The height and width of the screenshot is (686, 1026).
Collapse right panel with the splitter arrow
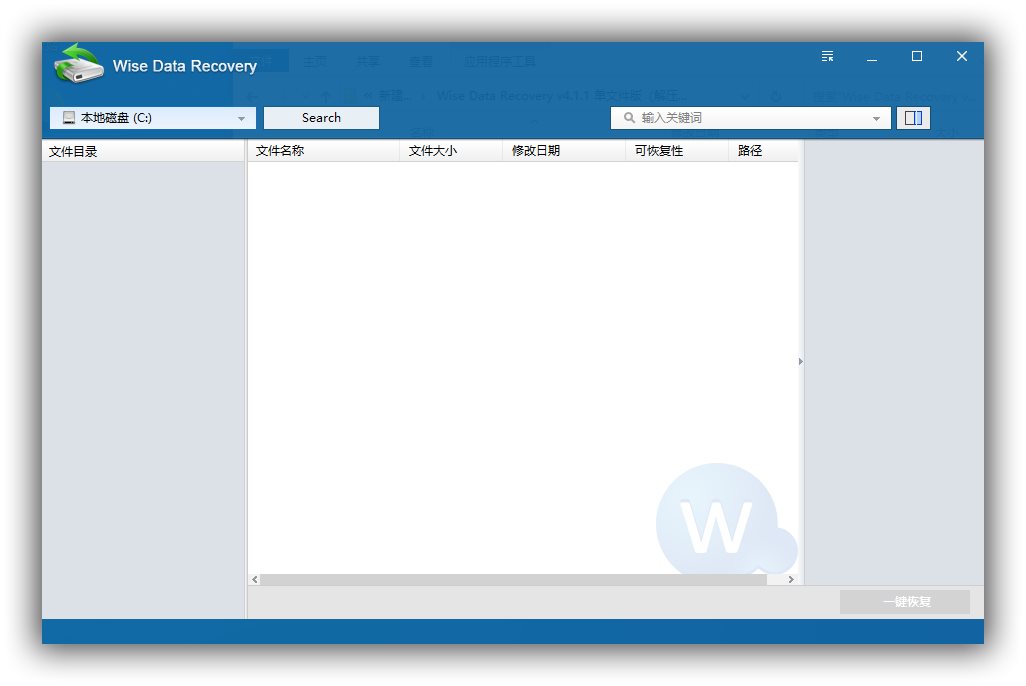click(x=801, y=361)
